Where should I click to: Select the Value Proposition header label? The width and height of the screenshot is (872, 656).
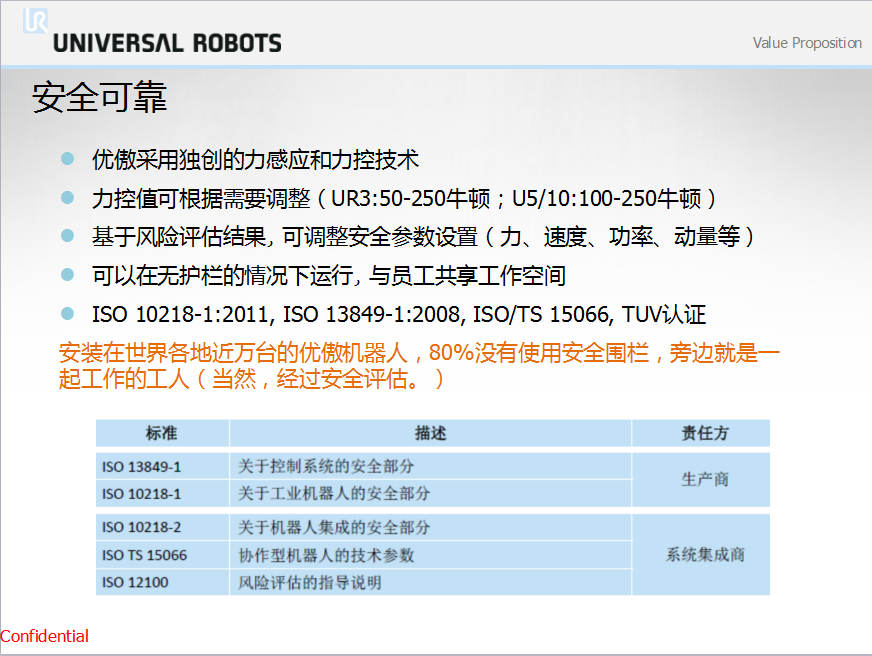pyautogui.click(x=806, y=43)
